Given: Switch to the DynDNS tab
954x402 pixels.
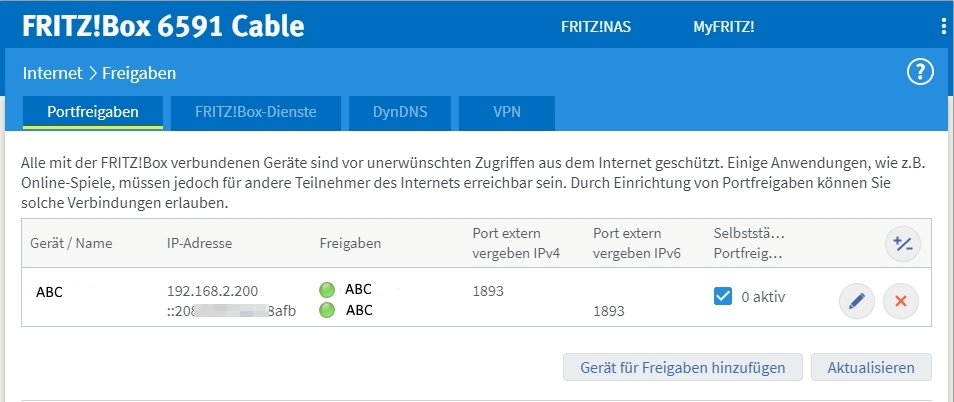Looking at the screenshot, I should tap(400, 112).
